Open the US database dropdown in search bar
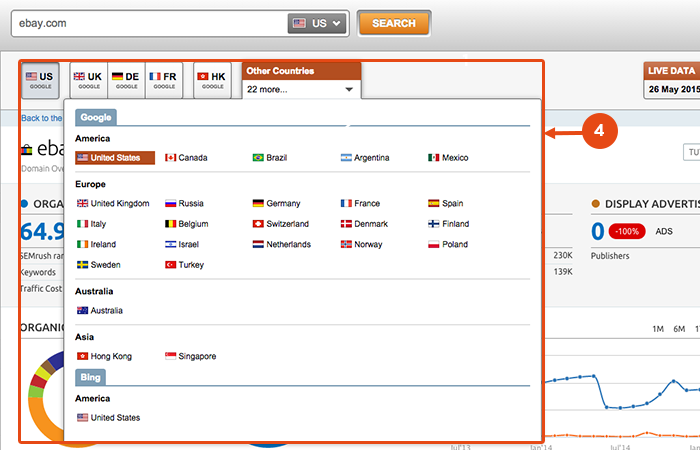This screenshot has width=700, height=450. point(317,23)
